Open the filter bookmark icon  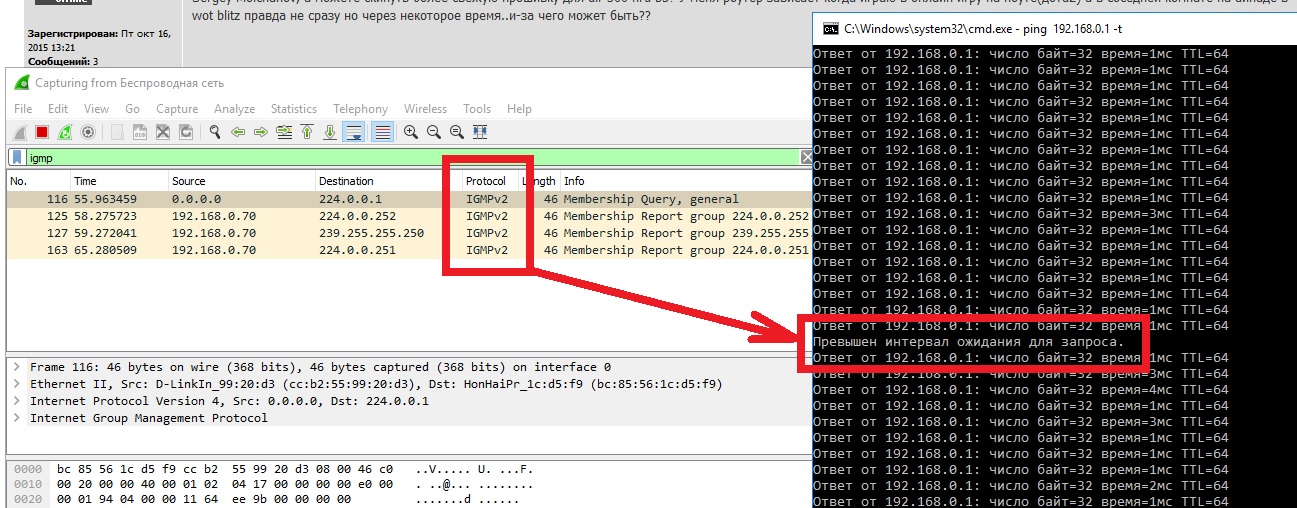(x=17, y=157)
